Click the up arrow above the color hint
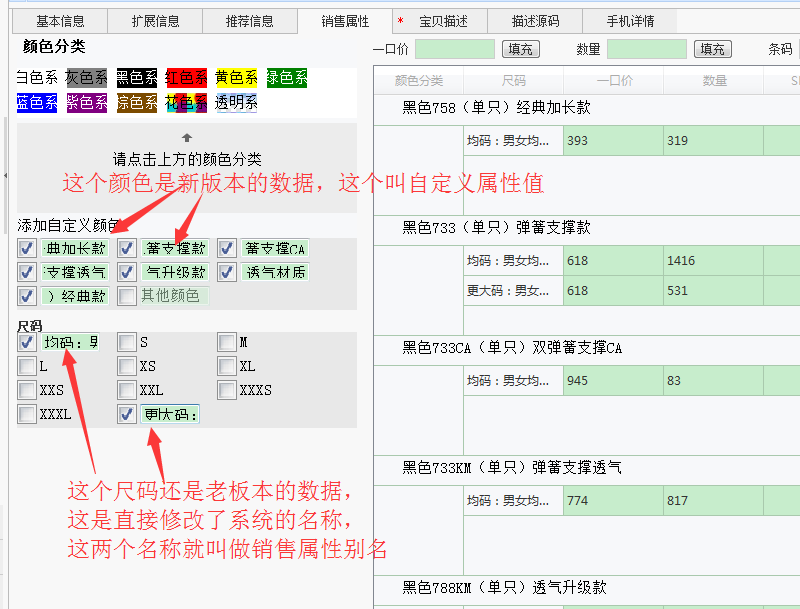This screenshot has height=609, width=800. 187,137
